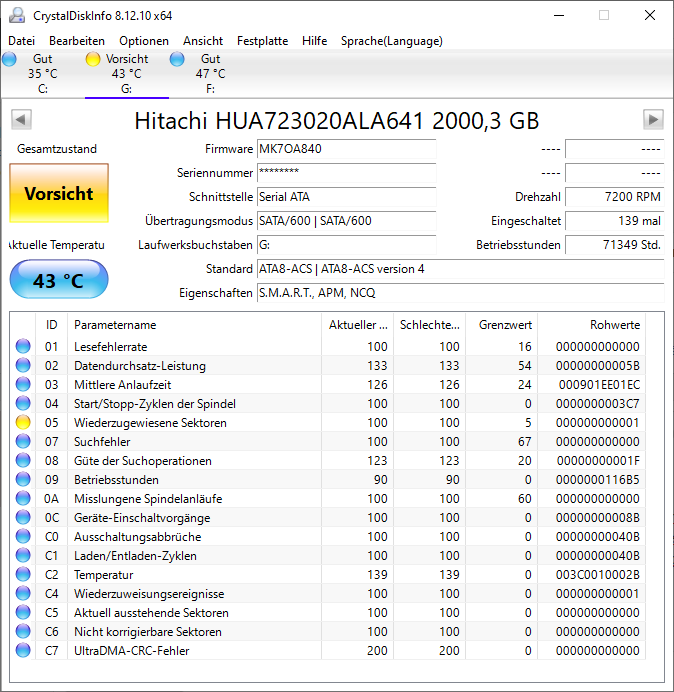Open the Datei menu
The height and width of the screenshot is (692, 674).
(x=21, y=41)
